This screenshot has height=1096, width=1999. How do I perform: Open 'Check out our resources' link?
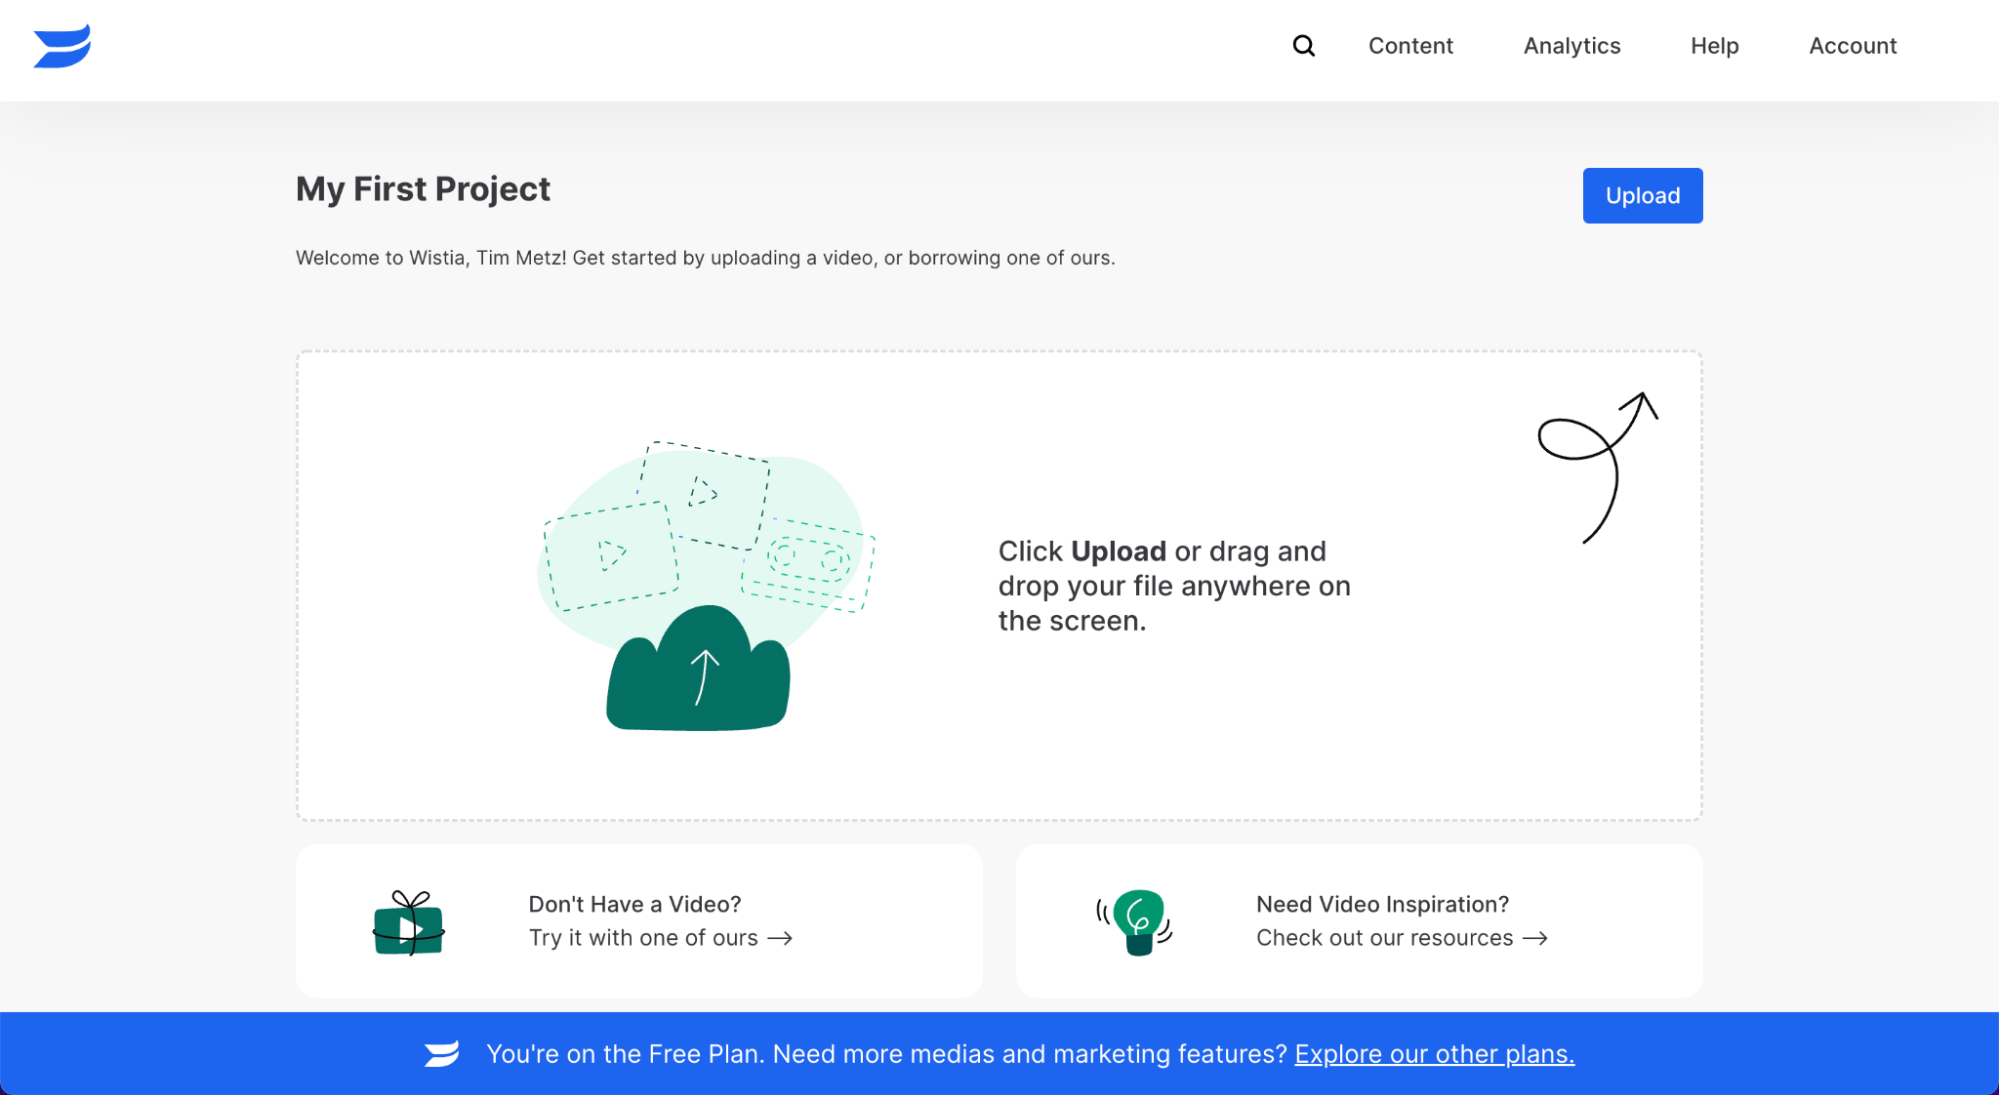[x=1384, y=938]
